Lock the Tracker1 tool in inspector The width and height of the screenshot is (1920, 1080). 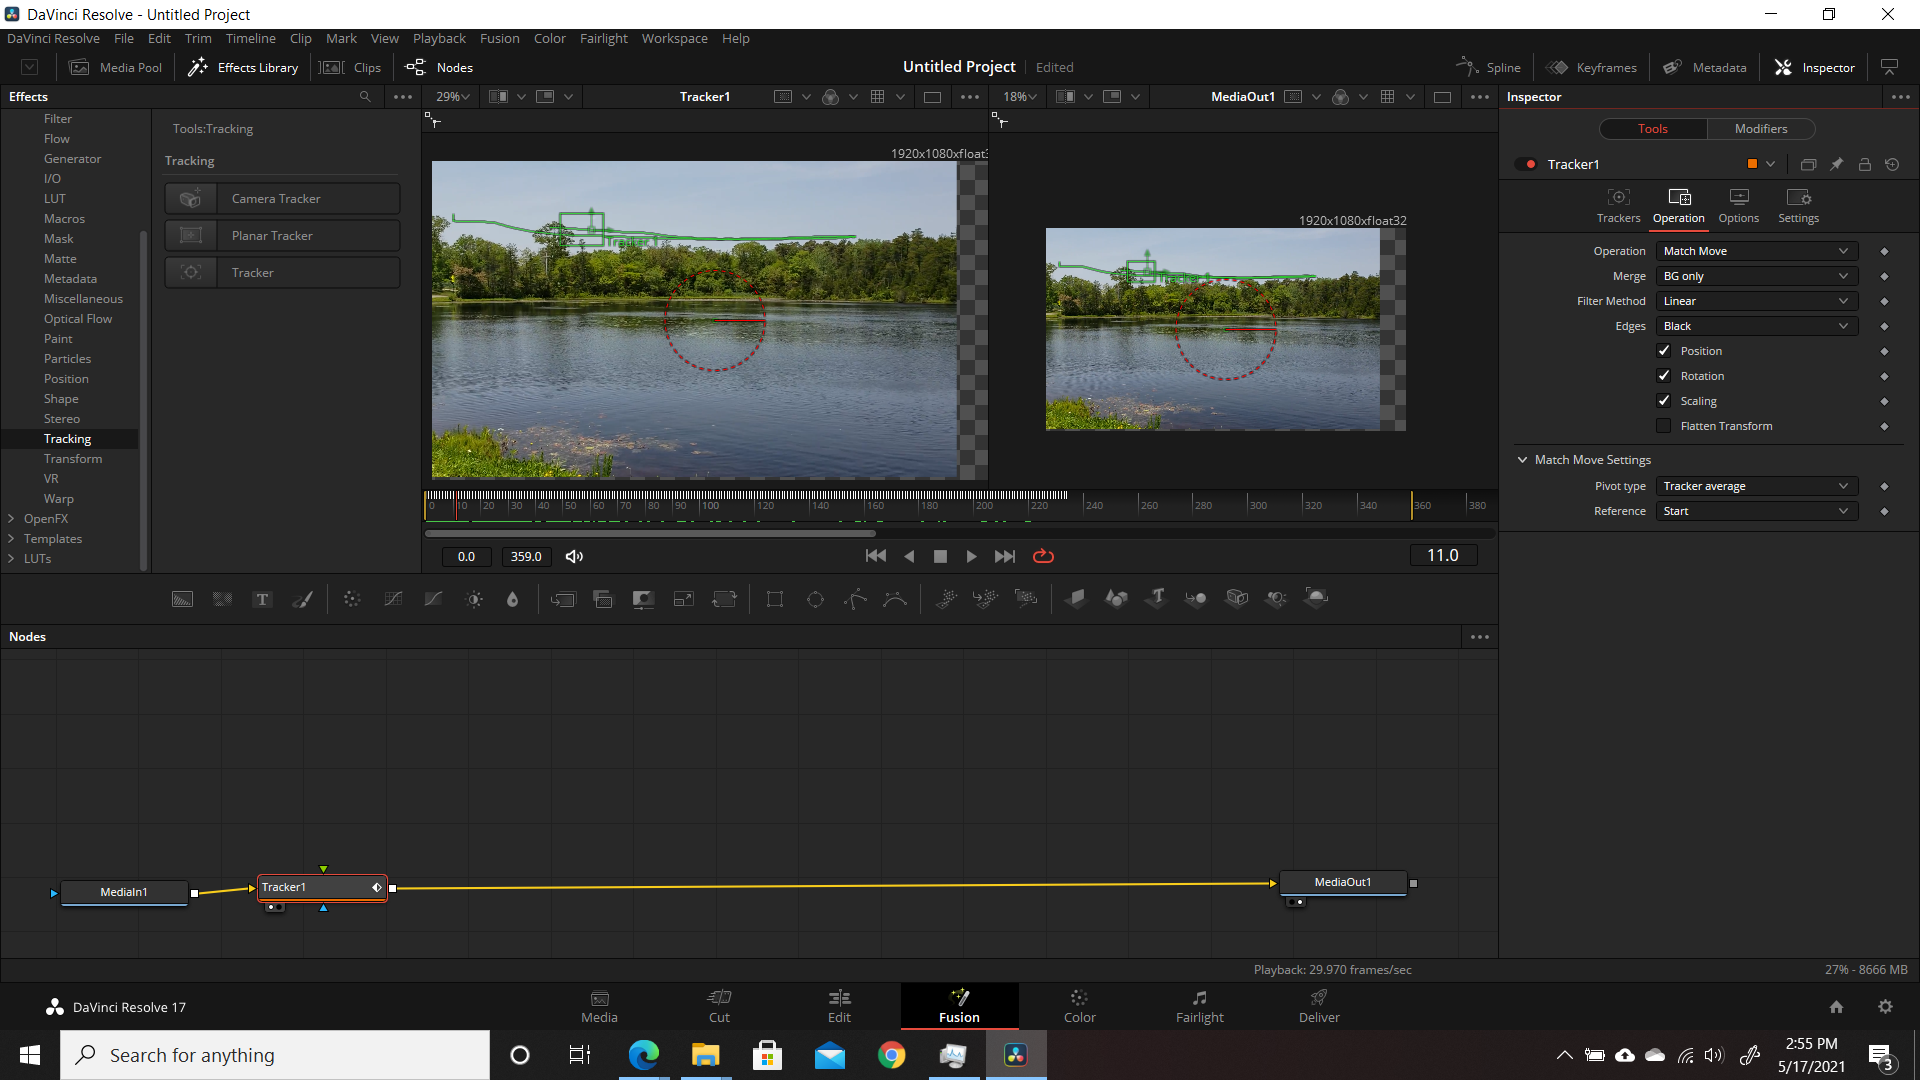1864,164
